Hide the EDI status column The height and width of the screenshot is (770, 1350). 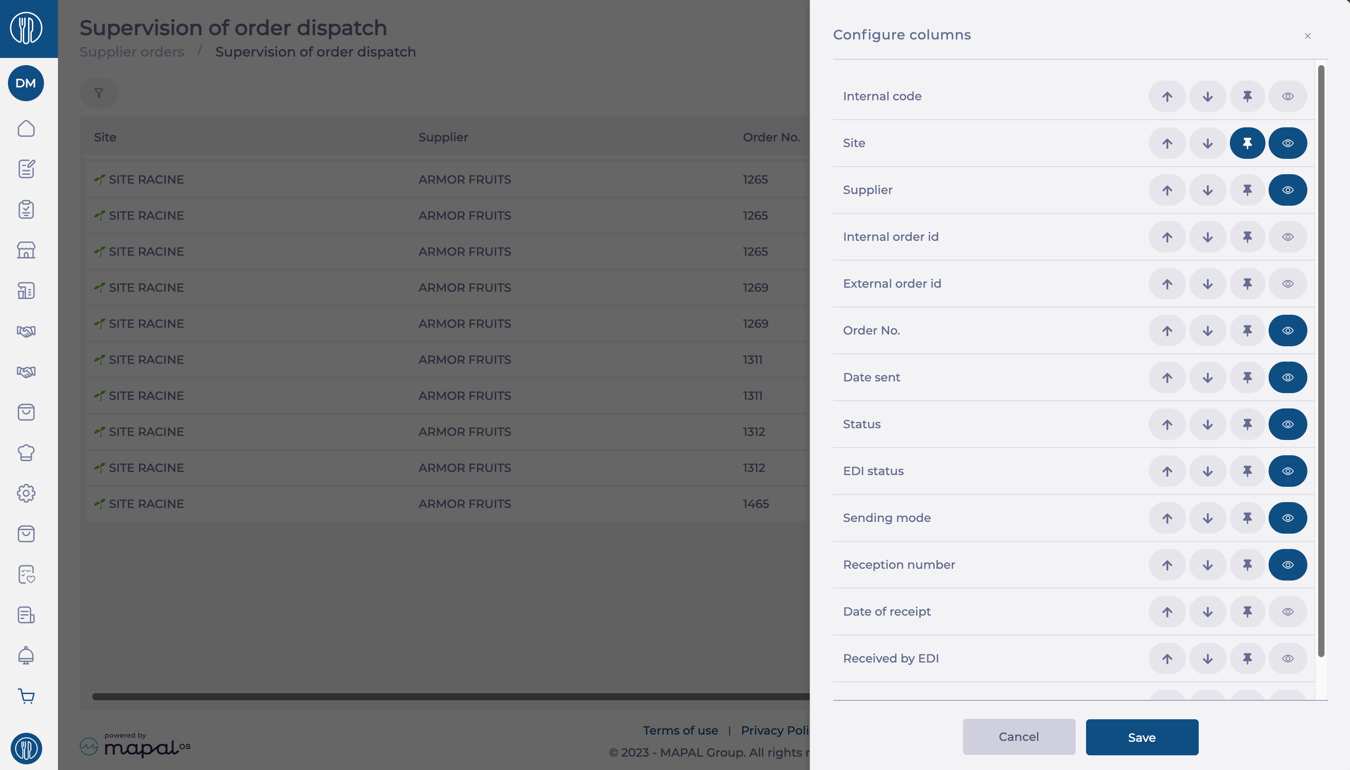tap(1287, 471)
